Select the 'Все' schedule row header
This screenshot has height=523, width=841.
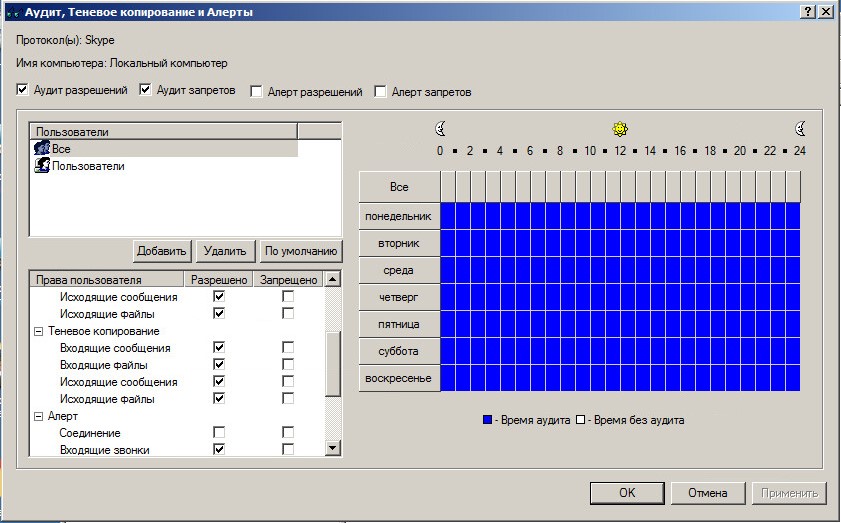pos(399,187)
